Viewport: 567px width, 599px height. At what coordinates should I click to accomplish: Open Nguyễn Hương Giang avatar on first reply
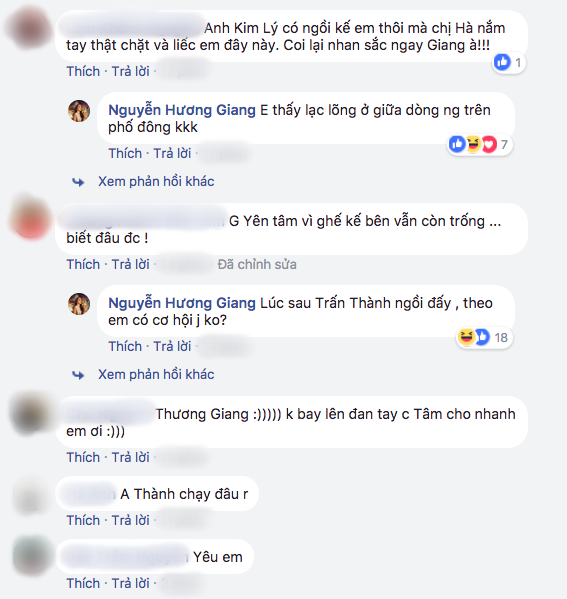pyautogui.click(x=79, y=111)
